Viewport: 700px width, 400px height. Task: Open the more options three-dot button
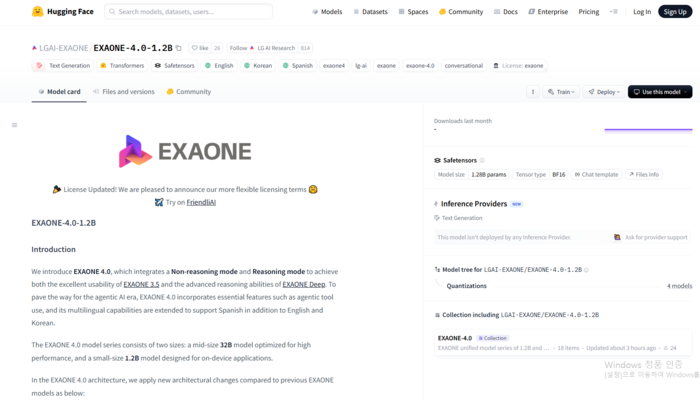(533, 92)
